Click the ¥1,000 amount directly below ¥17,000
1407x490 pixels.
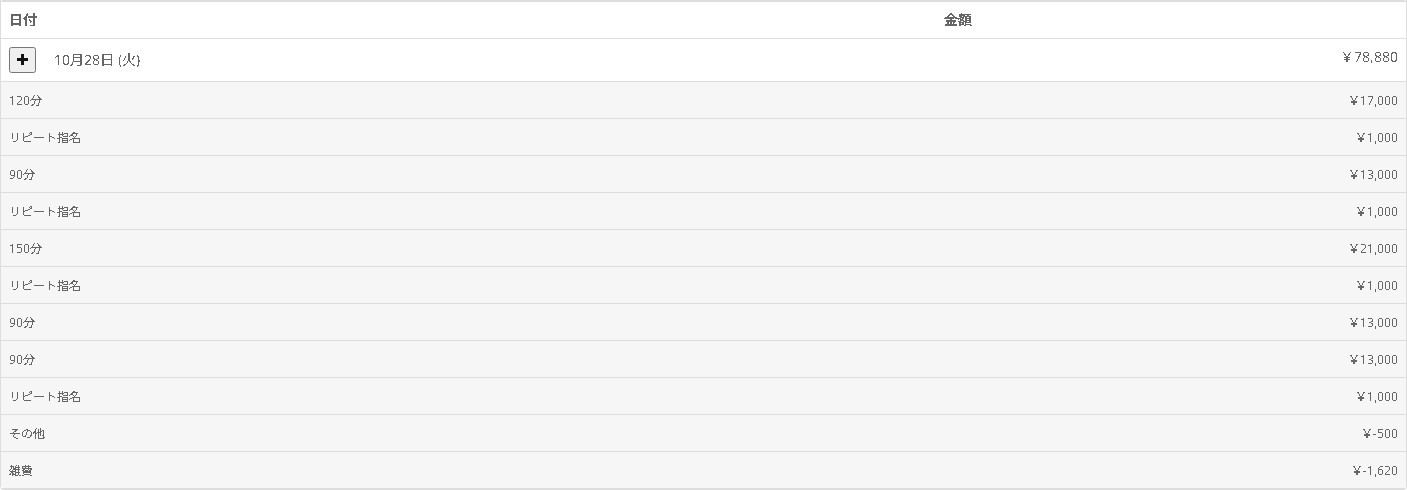1376,138
